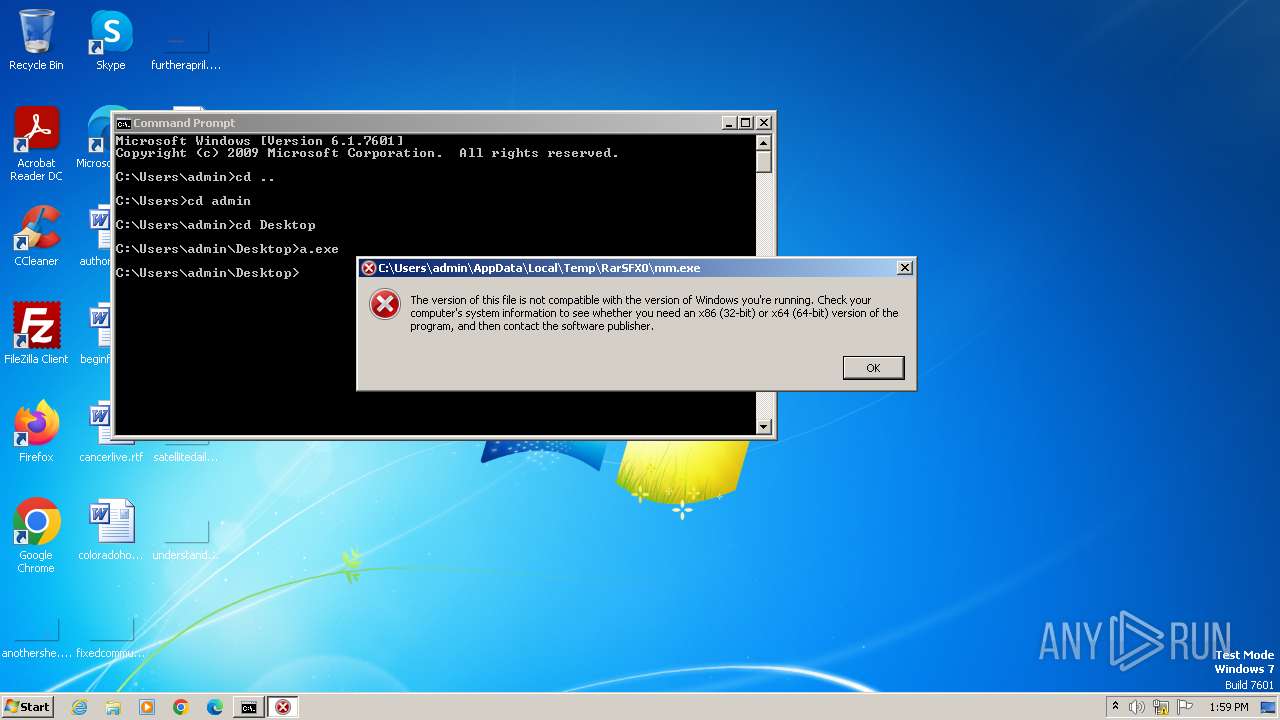Image resolution: width=1280 pixels, height=720 pixels.
Task: Launch CCleaner from the desktop
Action: pos(36,236)
